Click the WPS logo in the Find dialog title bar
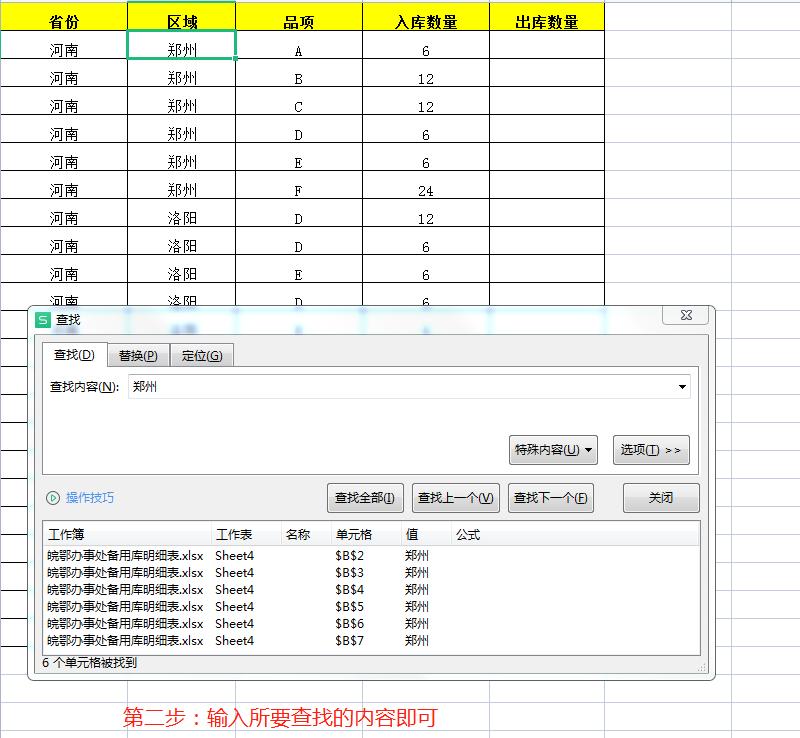The width and height of the screenshot is (800, 738). (x=41, y=318)
